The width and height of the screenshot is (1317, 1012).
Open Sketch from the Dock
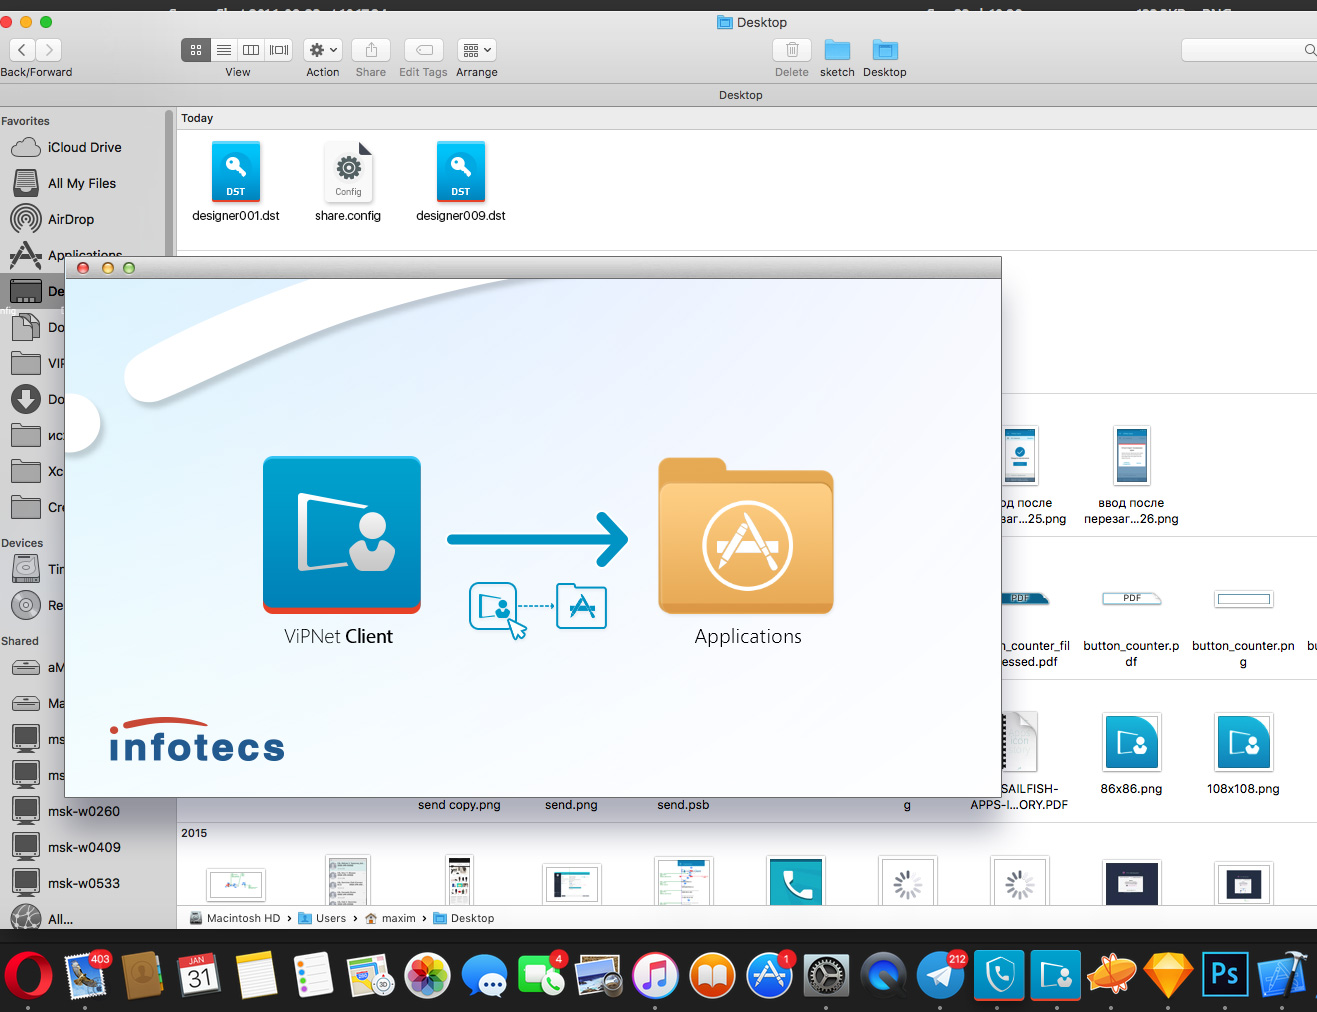(1168, 975)
